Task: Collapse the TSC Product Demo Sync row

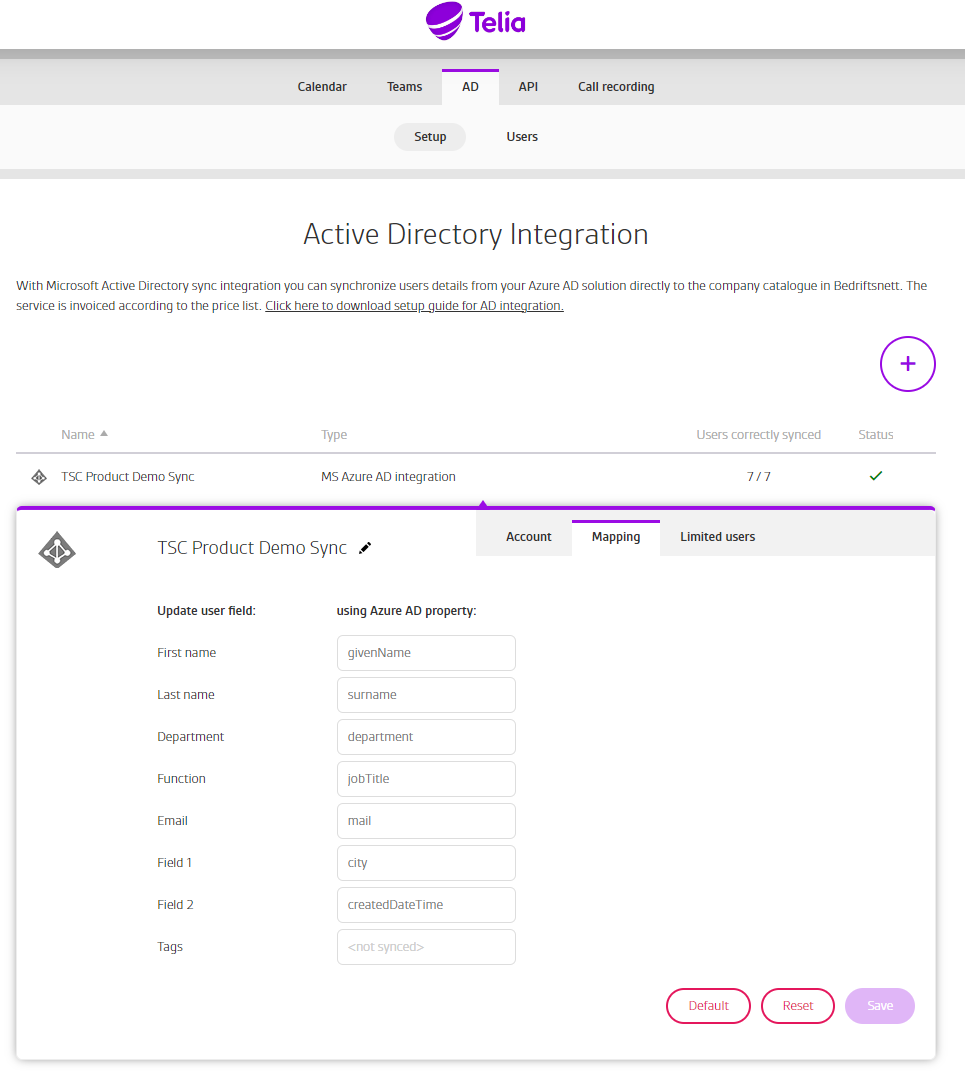Action: [128, 477]
